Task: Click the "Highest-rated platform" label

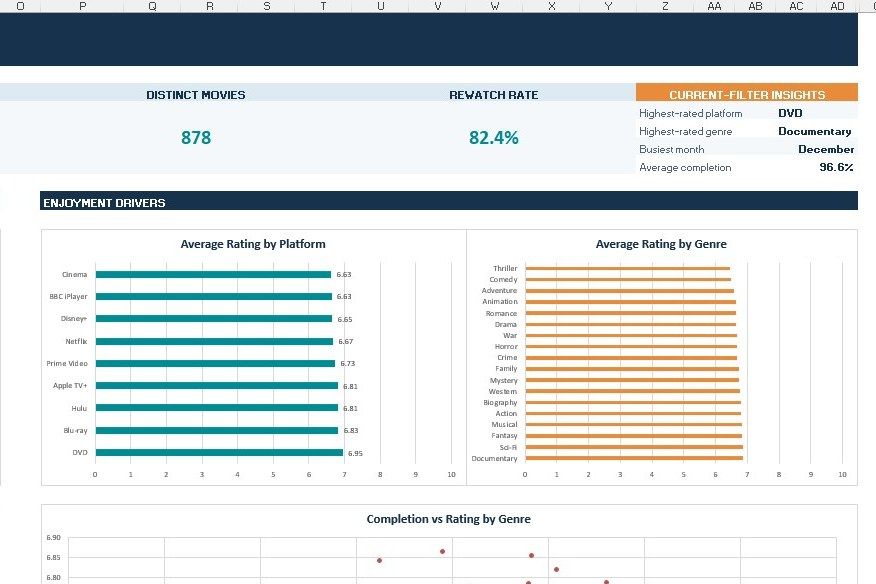Action: click(x=691, y=113)
